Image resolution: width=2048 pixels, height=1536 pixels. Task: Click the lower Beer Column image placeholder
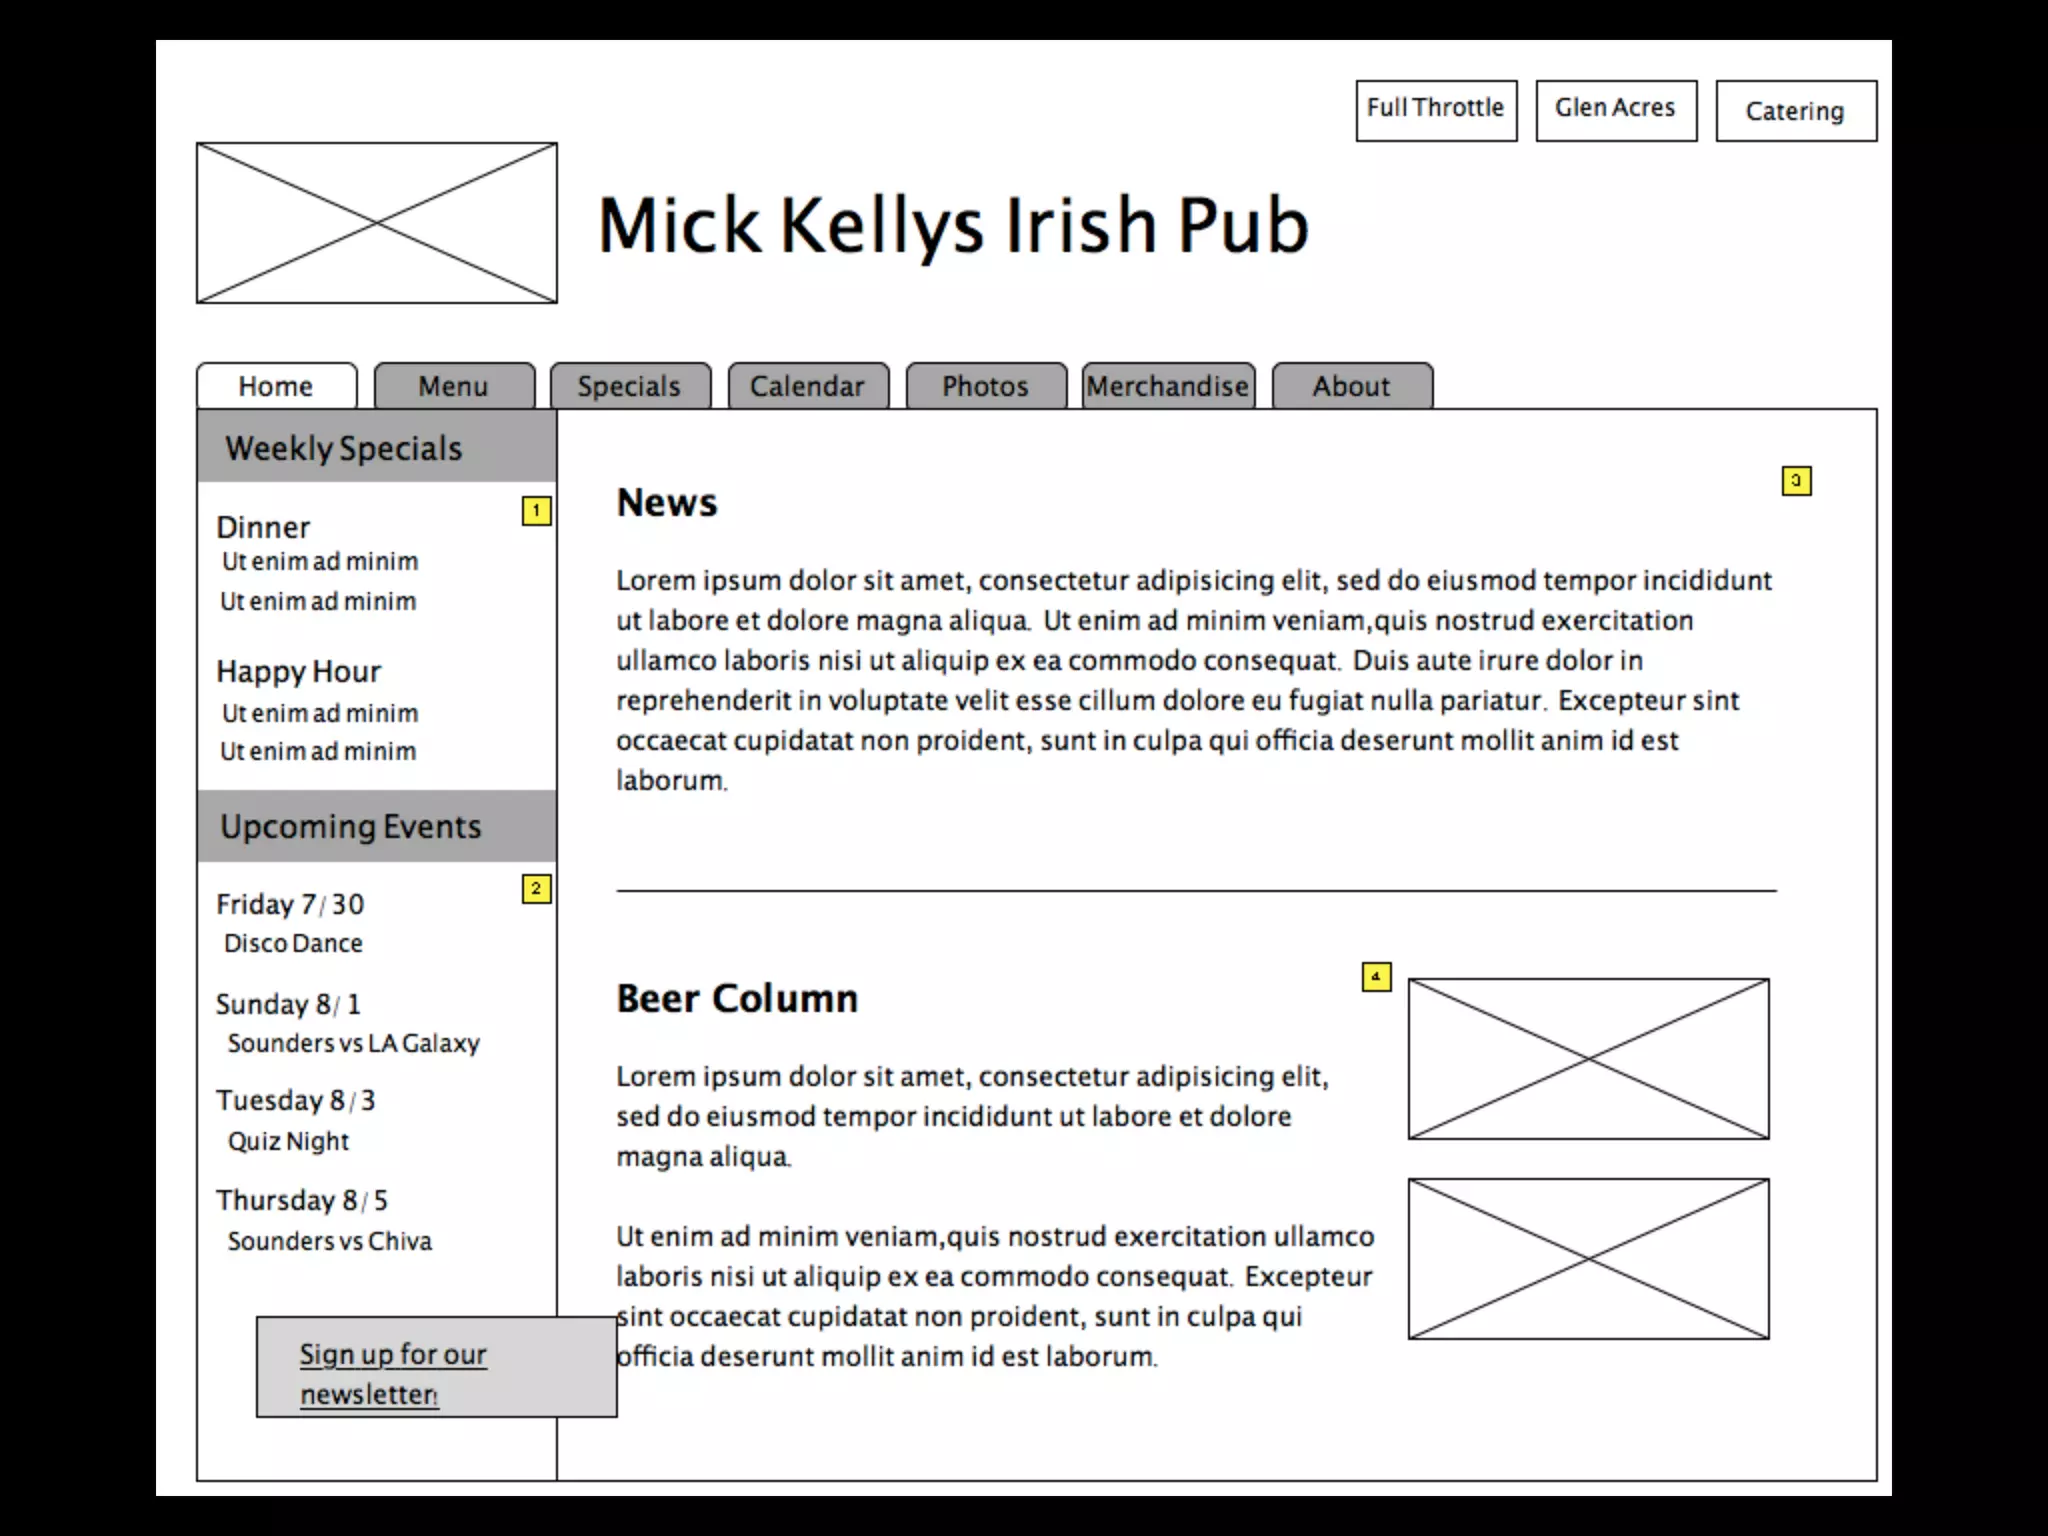[1588, 1258]
